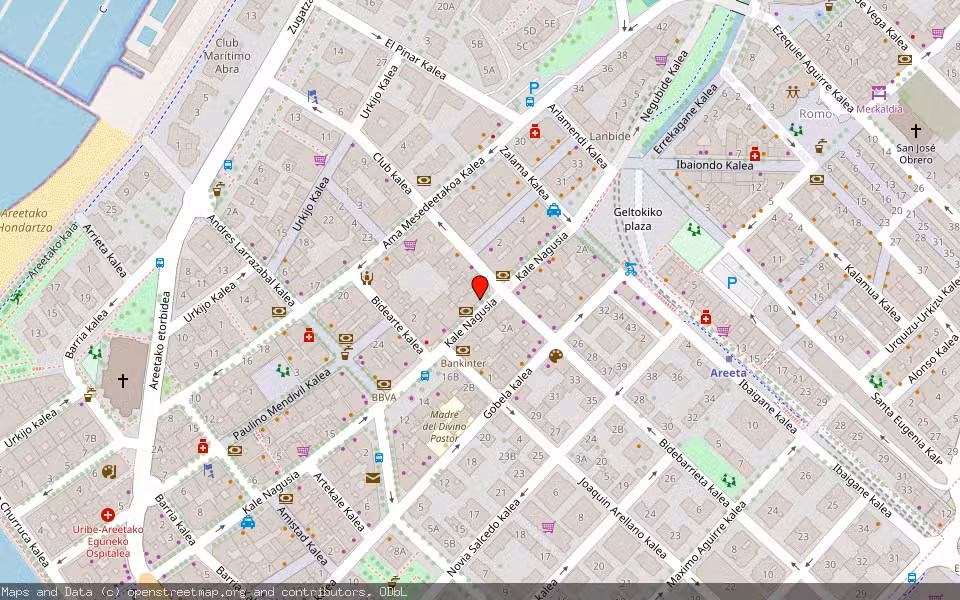The width and height of the screenshot is (960, 600).
Task: Select pharmacy icon near Areeta station
Action: 706,317
